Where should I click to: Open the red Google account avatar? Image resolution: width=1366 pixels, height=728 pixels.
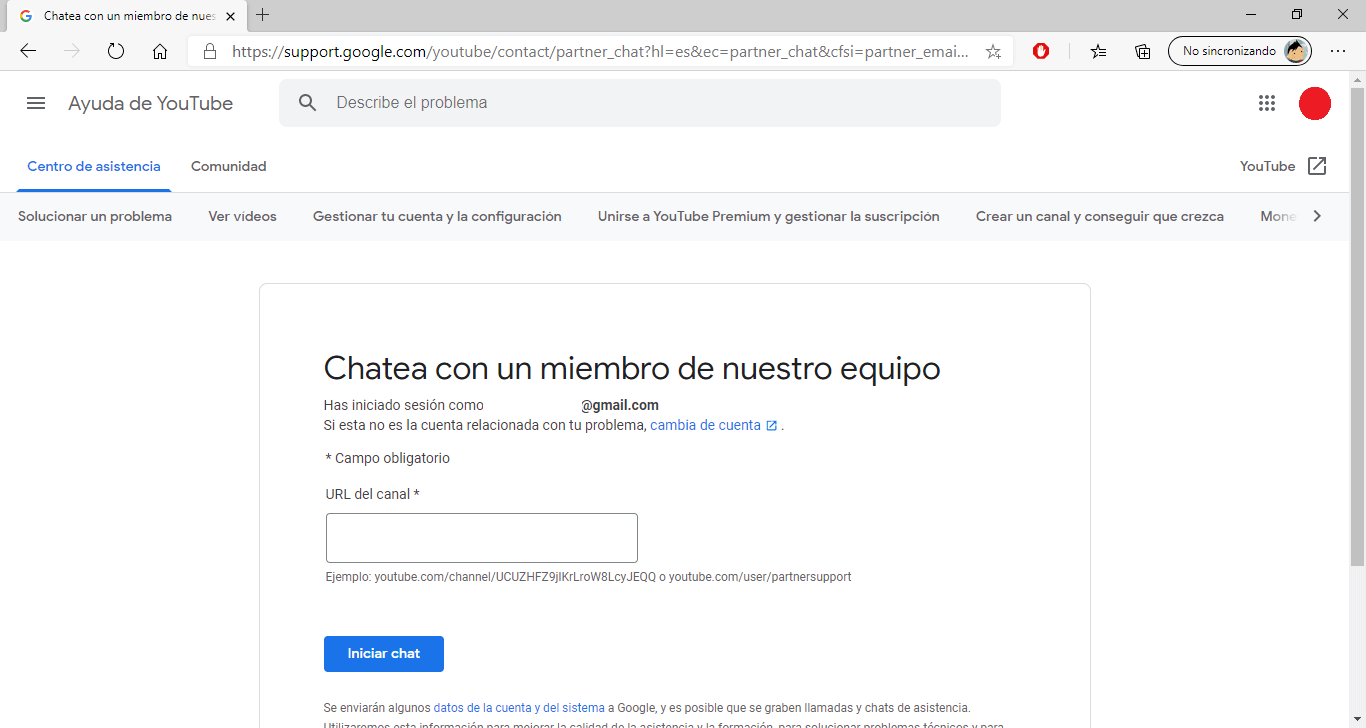point(1315,103)
